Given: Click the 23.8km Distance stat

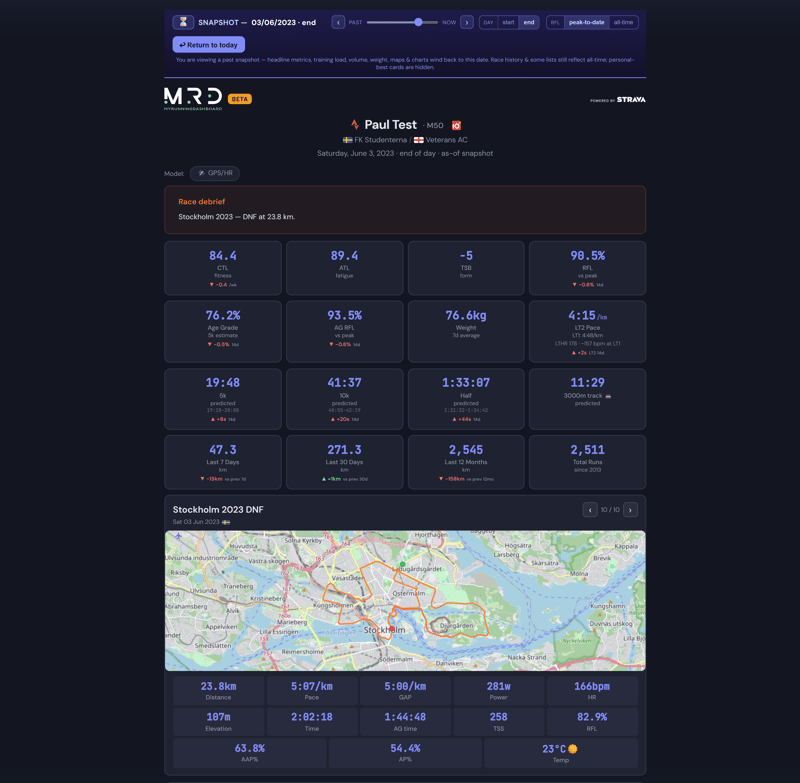Looking at the screenshot, I should click(x=218, y=691).
